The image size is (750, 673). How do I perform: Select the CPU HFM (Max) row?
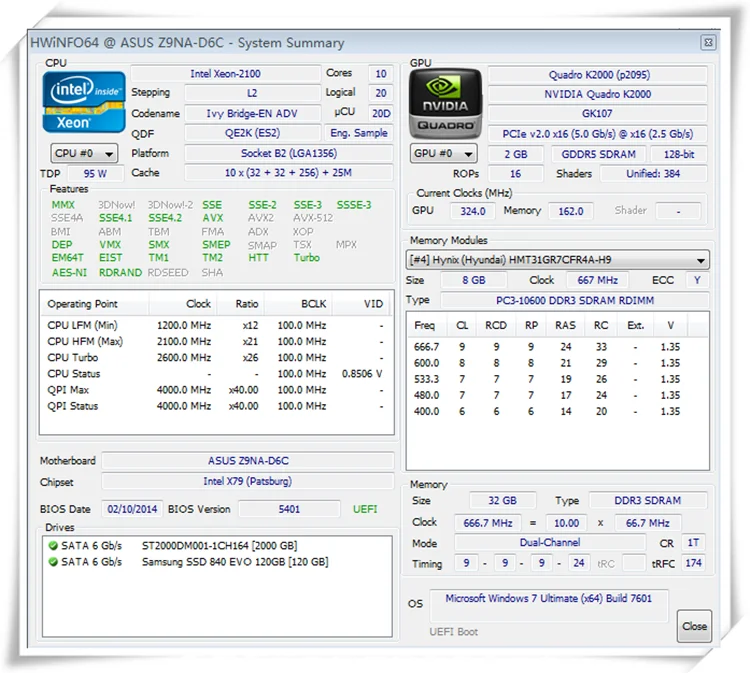216,342
